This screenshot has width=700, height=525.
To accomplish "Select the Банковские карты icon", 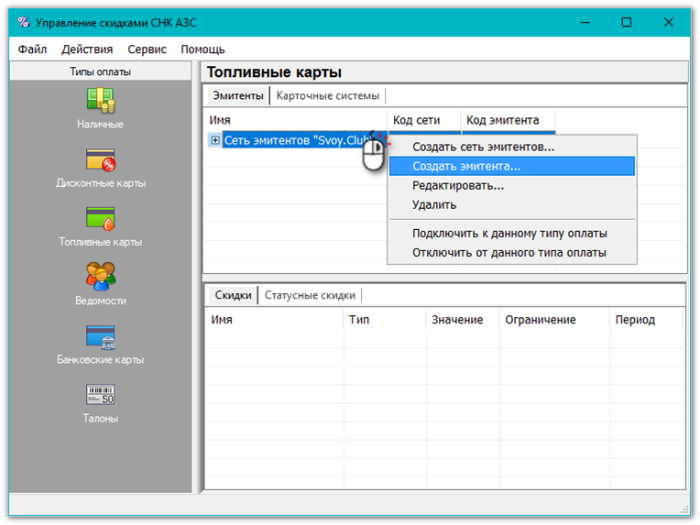I will point(100,337).
